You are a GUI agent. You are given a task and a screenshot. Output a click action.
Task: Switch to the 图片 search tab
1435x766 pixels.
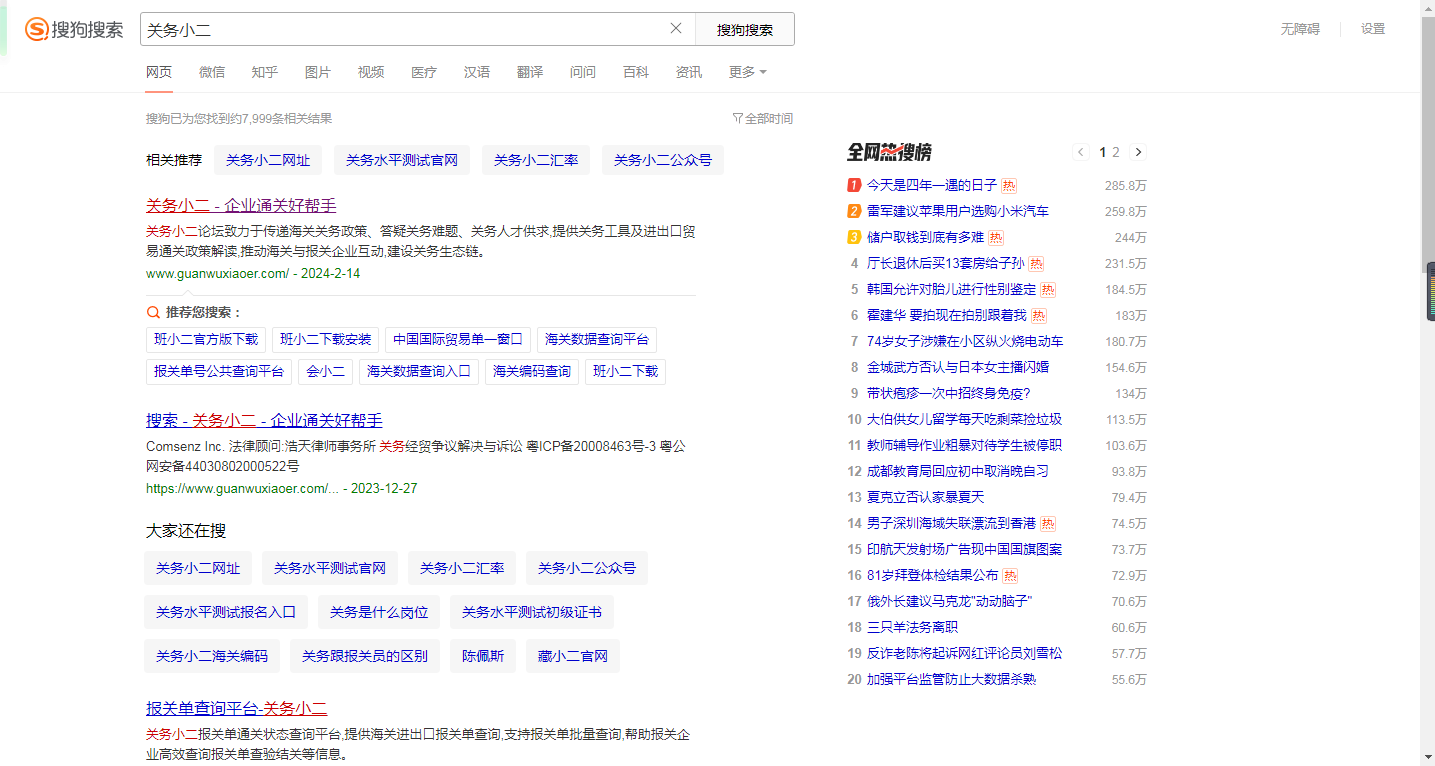point(318,72)
